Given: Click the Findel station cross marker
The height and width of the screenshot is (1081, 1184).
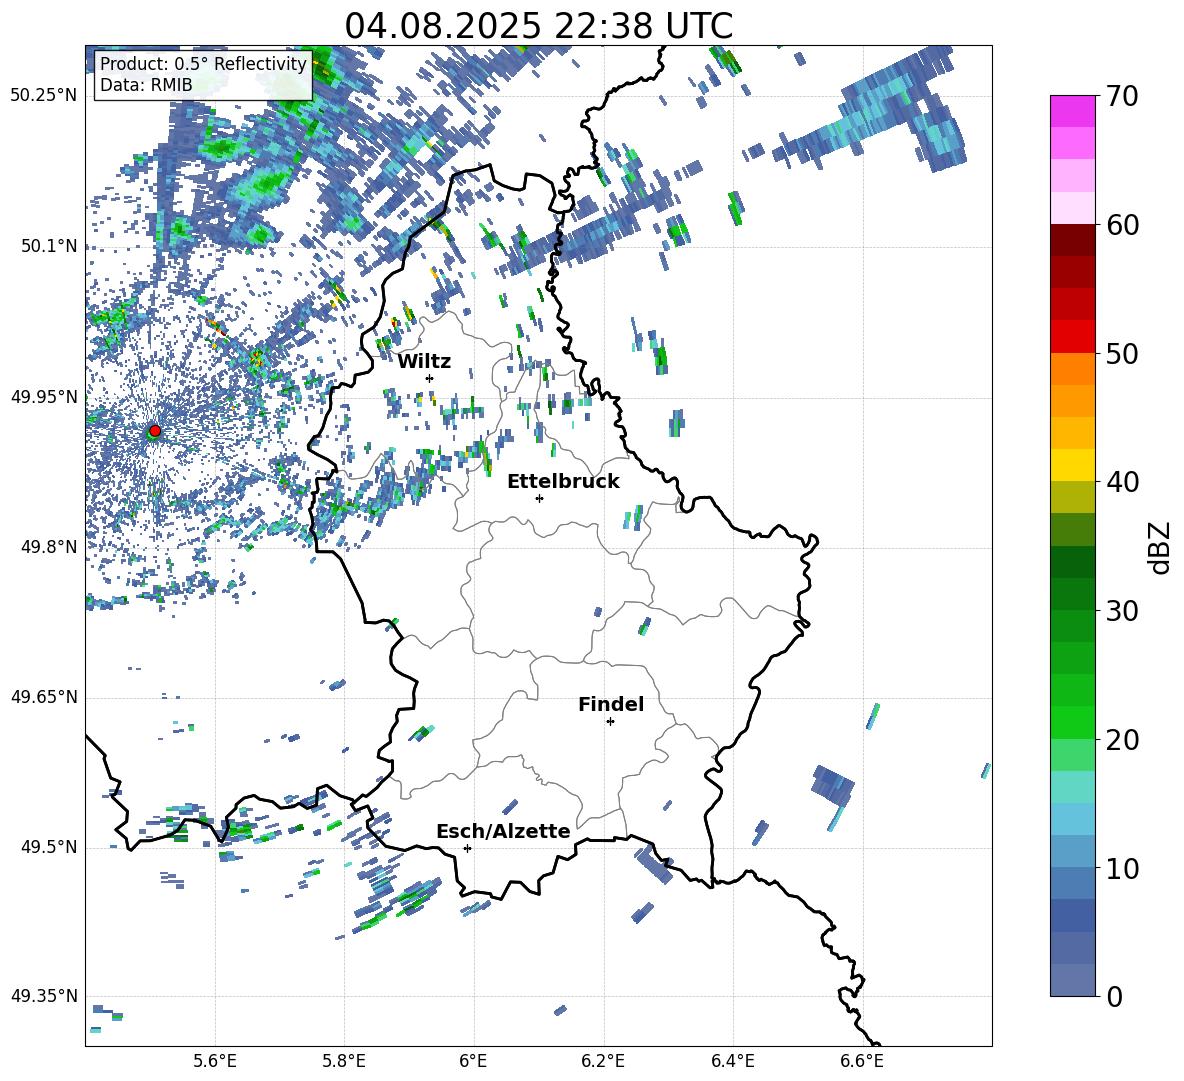Looking at the screenshot, I should pyautogui.click(x=610, y=722).
